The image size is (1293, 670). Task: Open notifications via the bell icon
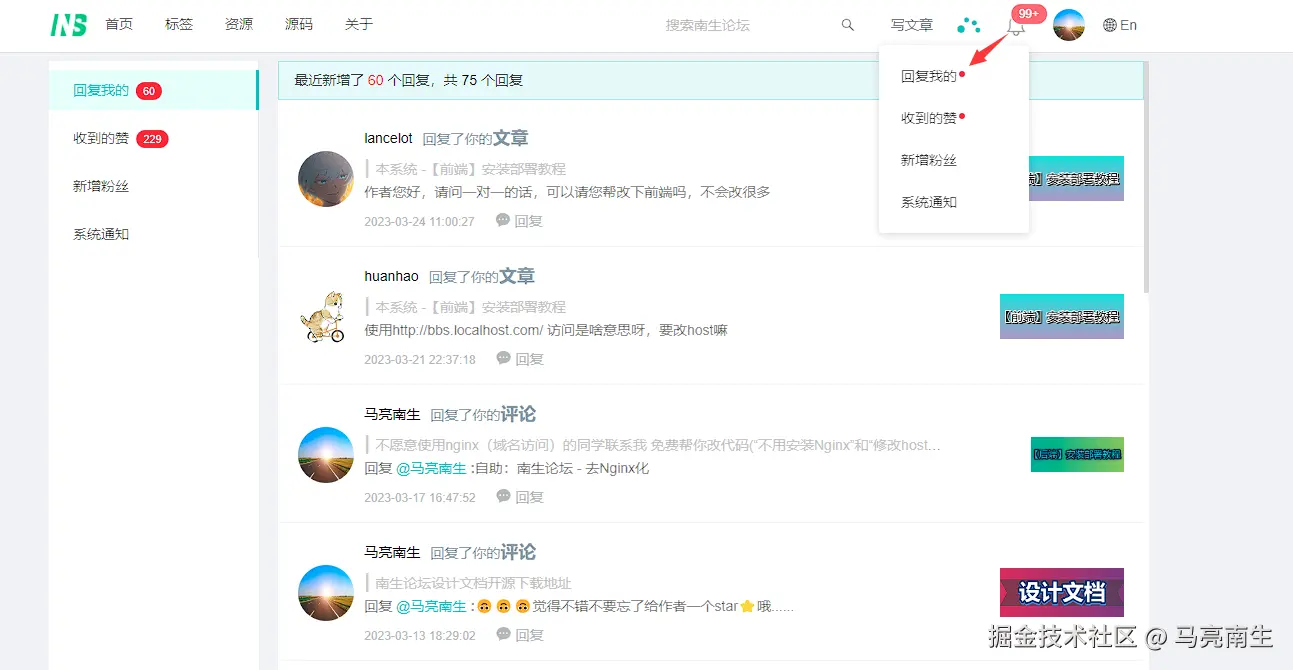1016,26
